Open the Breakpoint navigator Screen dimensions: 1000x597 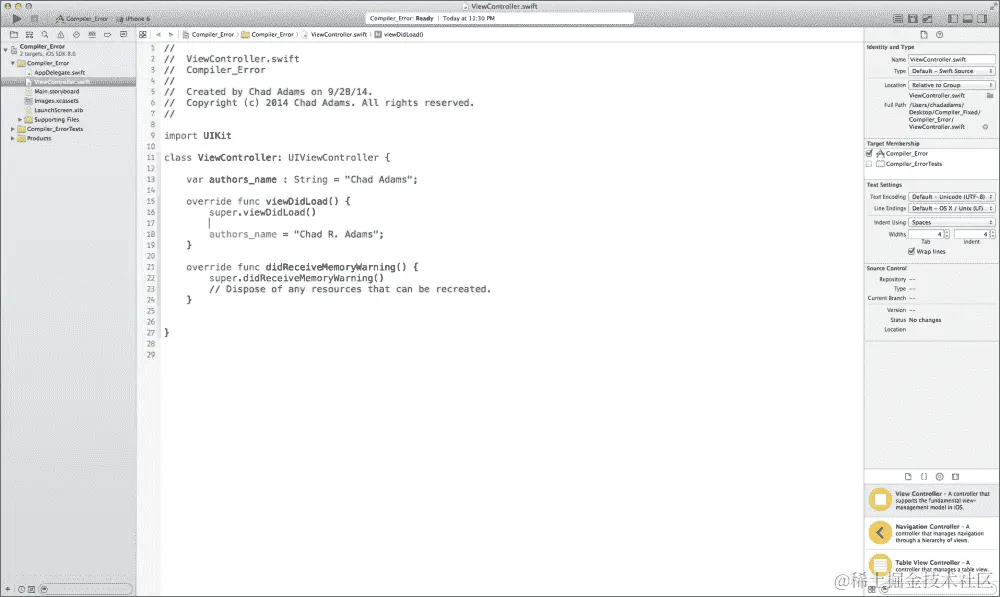pyautogui.click(x=108, y=34)
